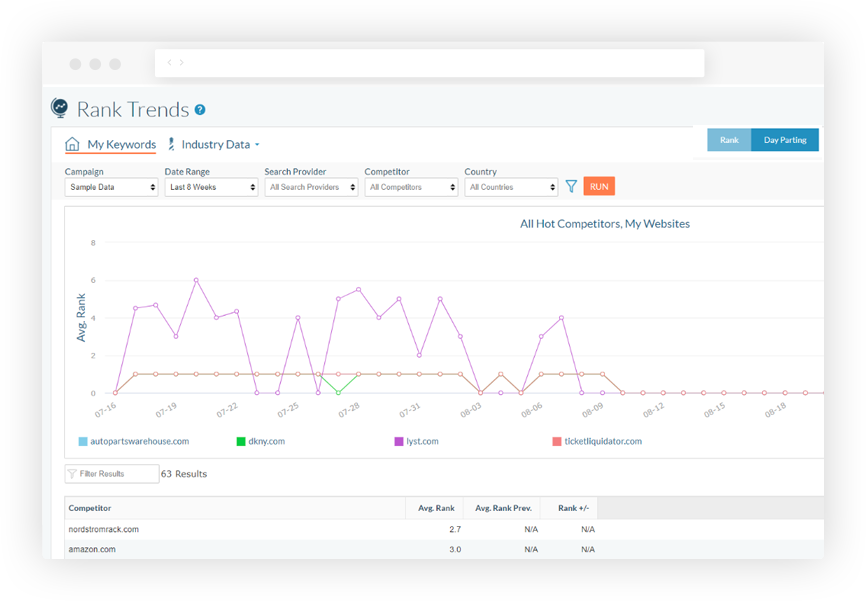Toggle the dkny.com green legend swatch
The image size is (866, 601).
[241, 441]
